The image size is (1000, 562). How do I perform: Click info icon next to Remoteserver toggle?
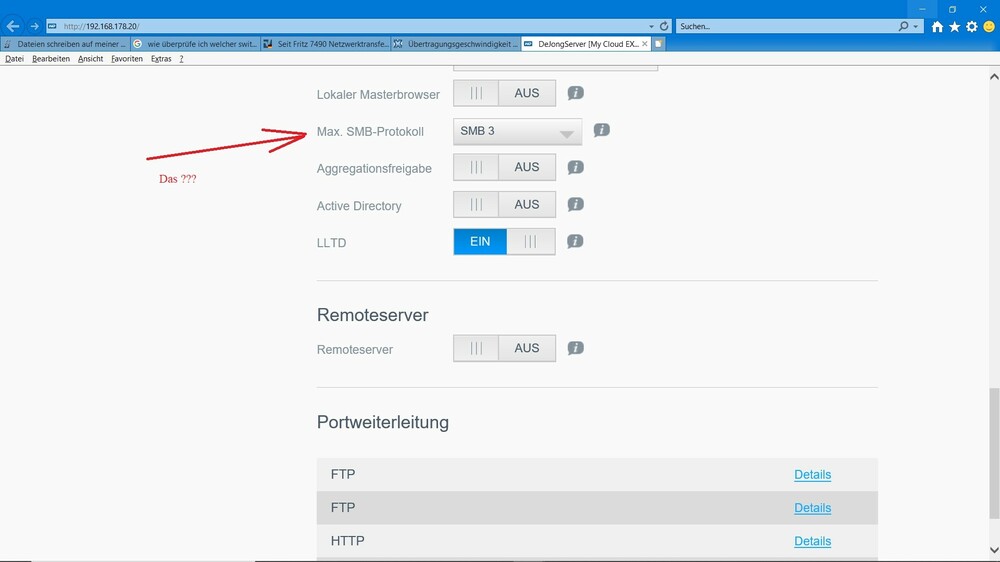(575, 348)
